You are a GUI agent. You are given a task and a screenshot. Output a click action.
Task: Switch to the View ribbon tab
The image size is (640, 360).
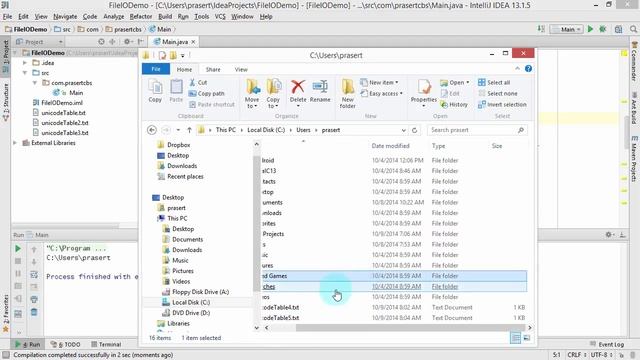241,69
